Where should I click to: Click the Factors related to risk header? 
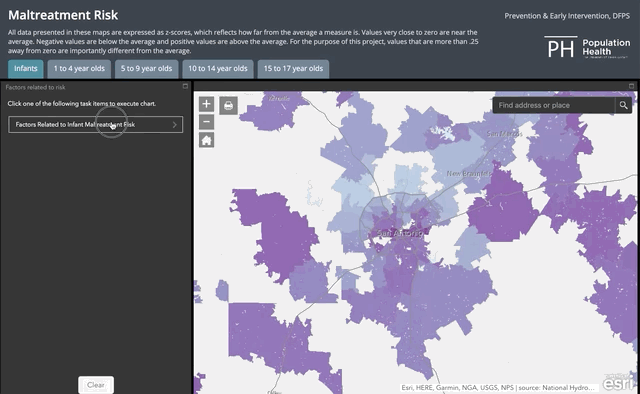click(36, 87)
